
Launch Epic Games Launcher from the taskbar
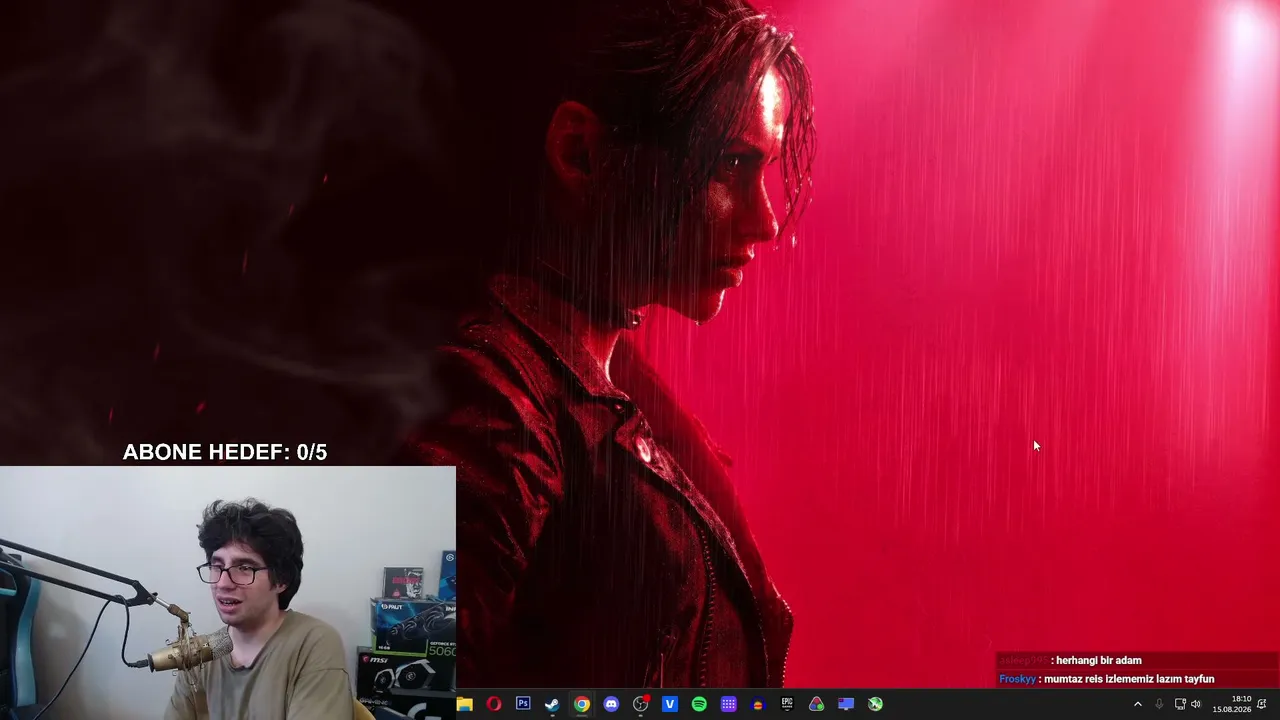787,704
